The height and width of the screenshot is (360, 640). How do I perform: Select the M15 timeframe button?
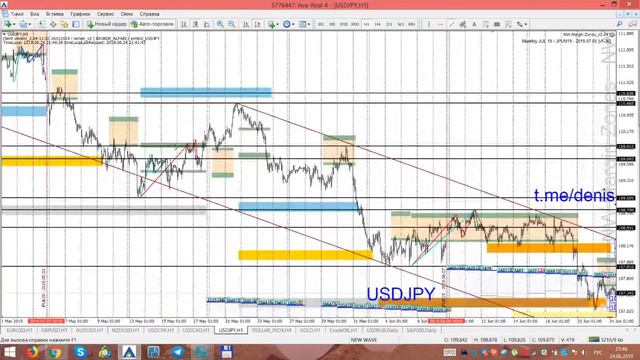point(344,24)
